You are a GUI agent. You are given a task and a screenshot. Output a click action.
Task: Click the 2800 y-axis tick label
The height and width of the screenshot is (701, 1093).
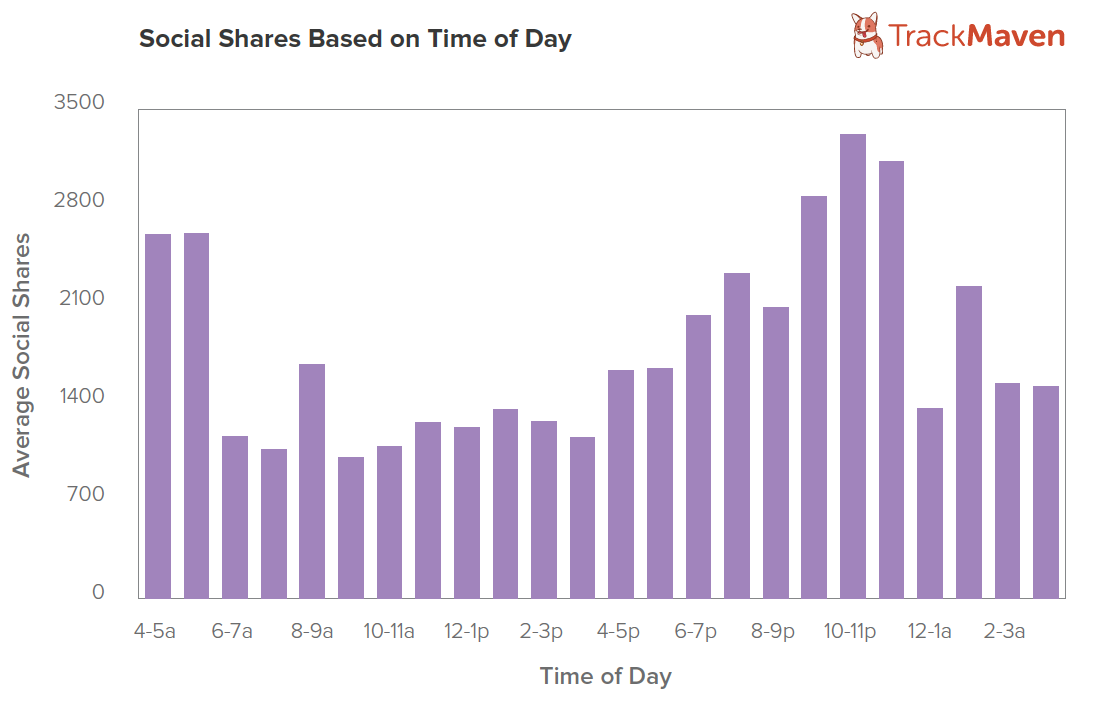(79, 200)
